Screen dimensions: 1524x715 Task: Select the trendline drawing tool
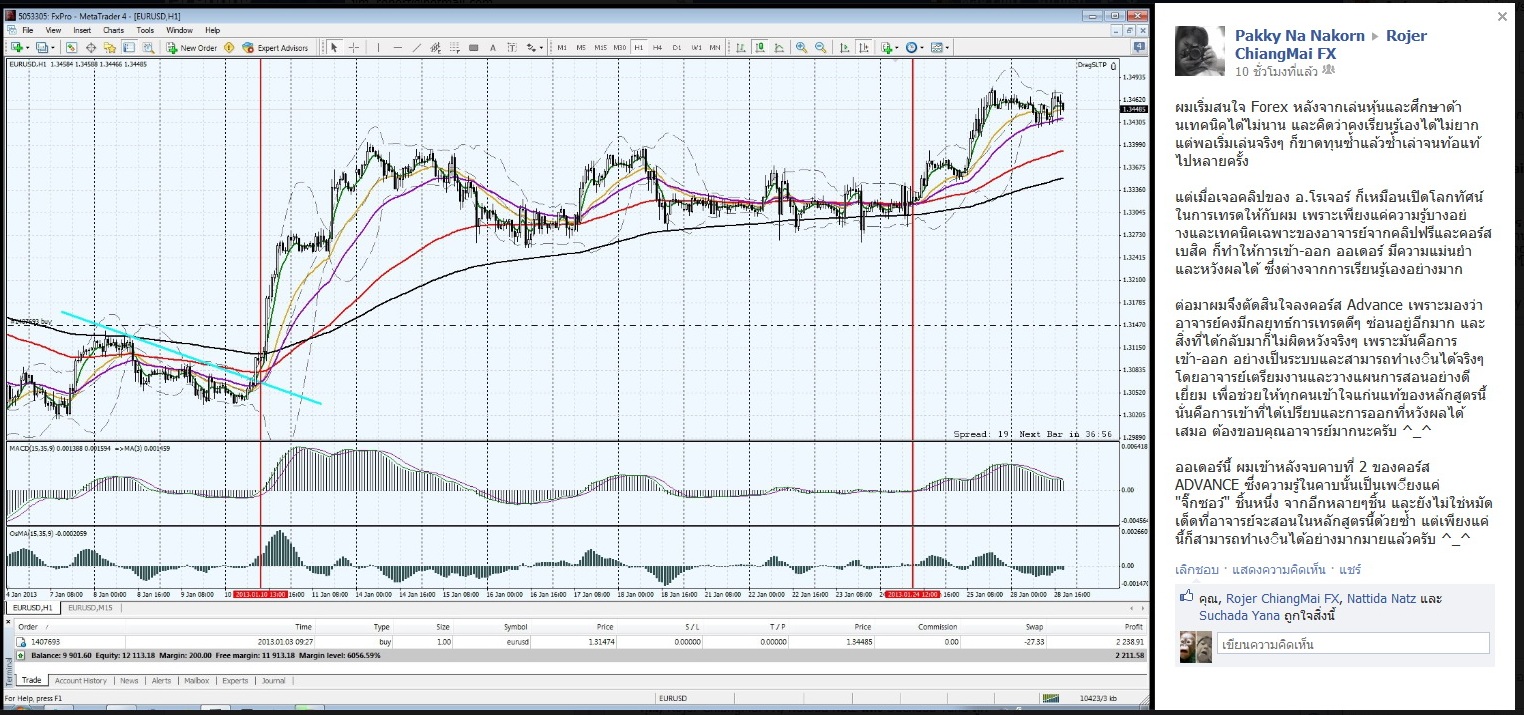(x=416, y=47)
